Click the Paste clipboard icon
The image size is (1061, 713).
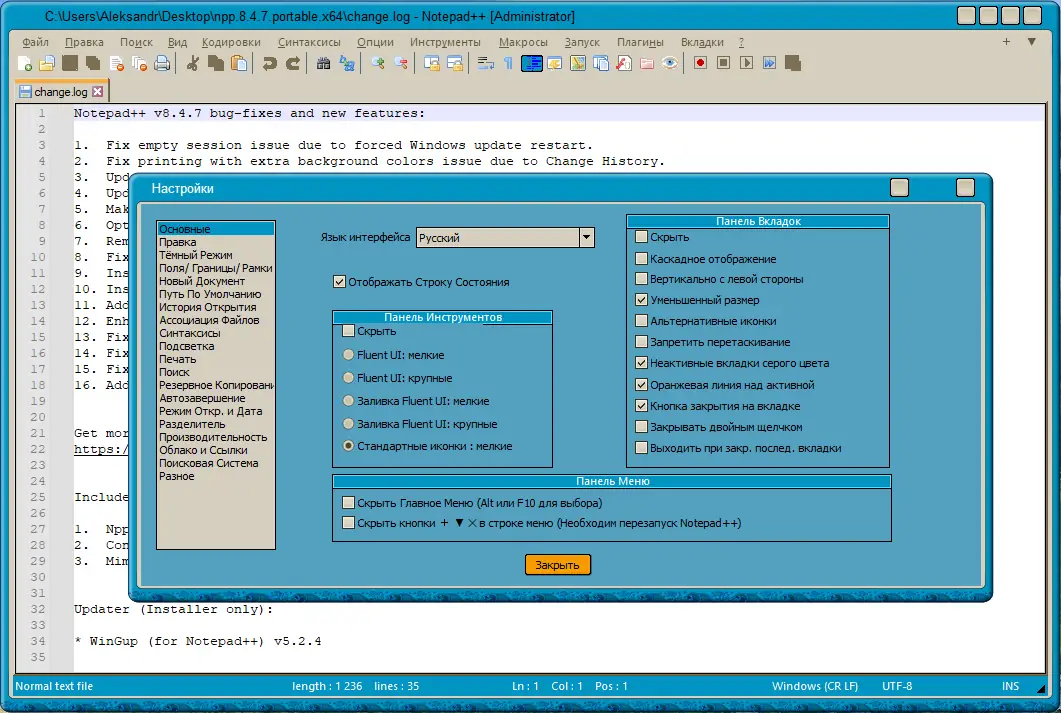coord(239,64)
